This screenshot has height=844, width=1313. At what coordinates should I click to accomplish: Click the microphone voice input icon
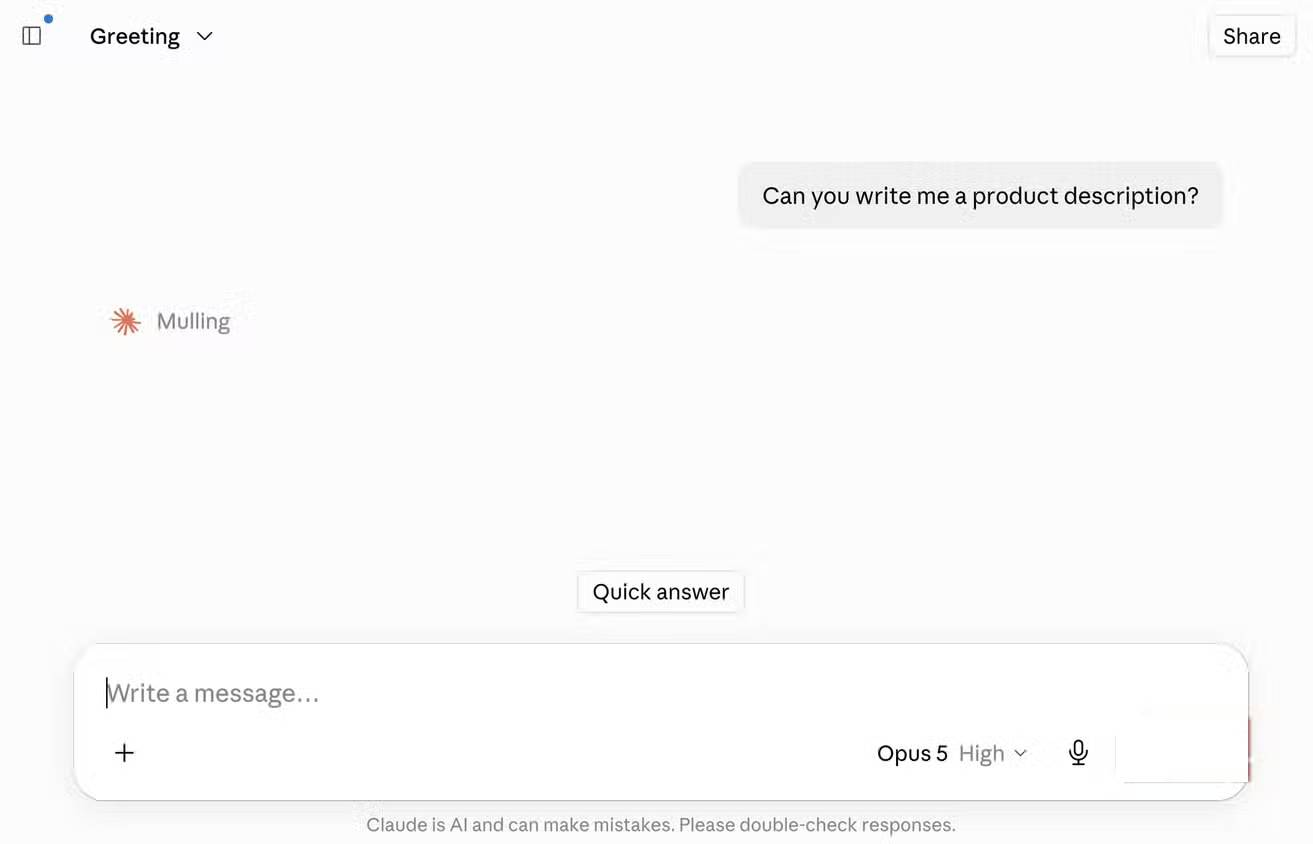(1078, 753)
